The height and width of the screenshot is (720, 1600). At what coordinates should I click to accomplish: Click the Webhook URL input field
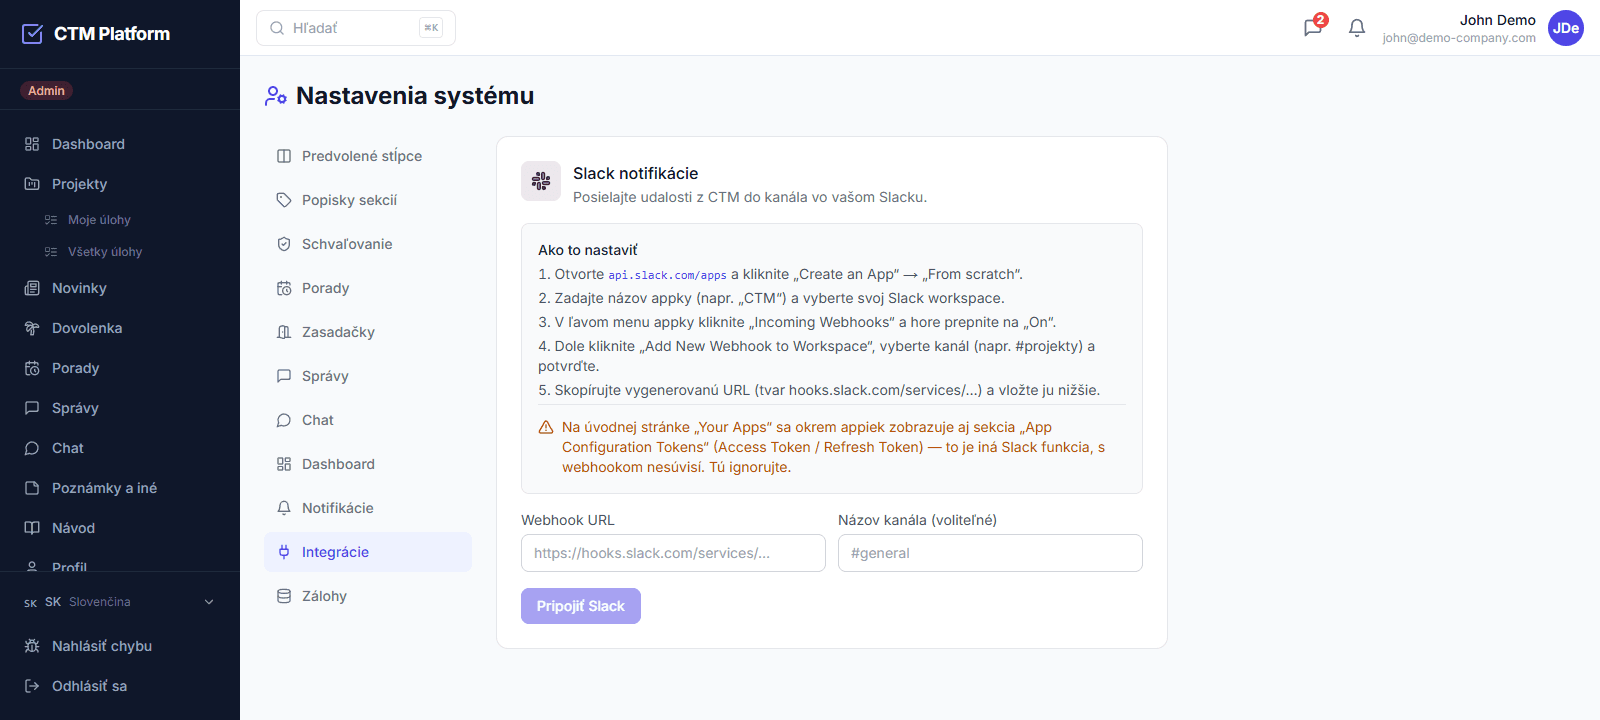(x=673, y=553)
